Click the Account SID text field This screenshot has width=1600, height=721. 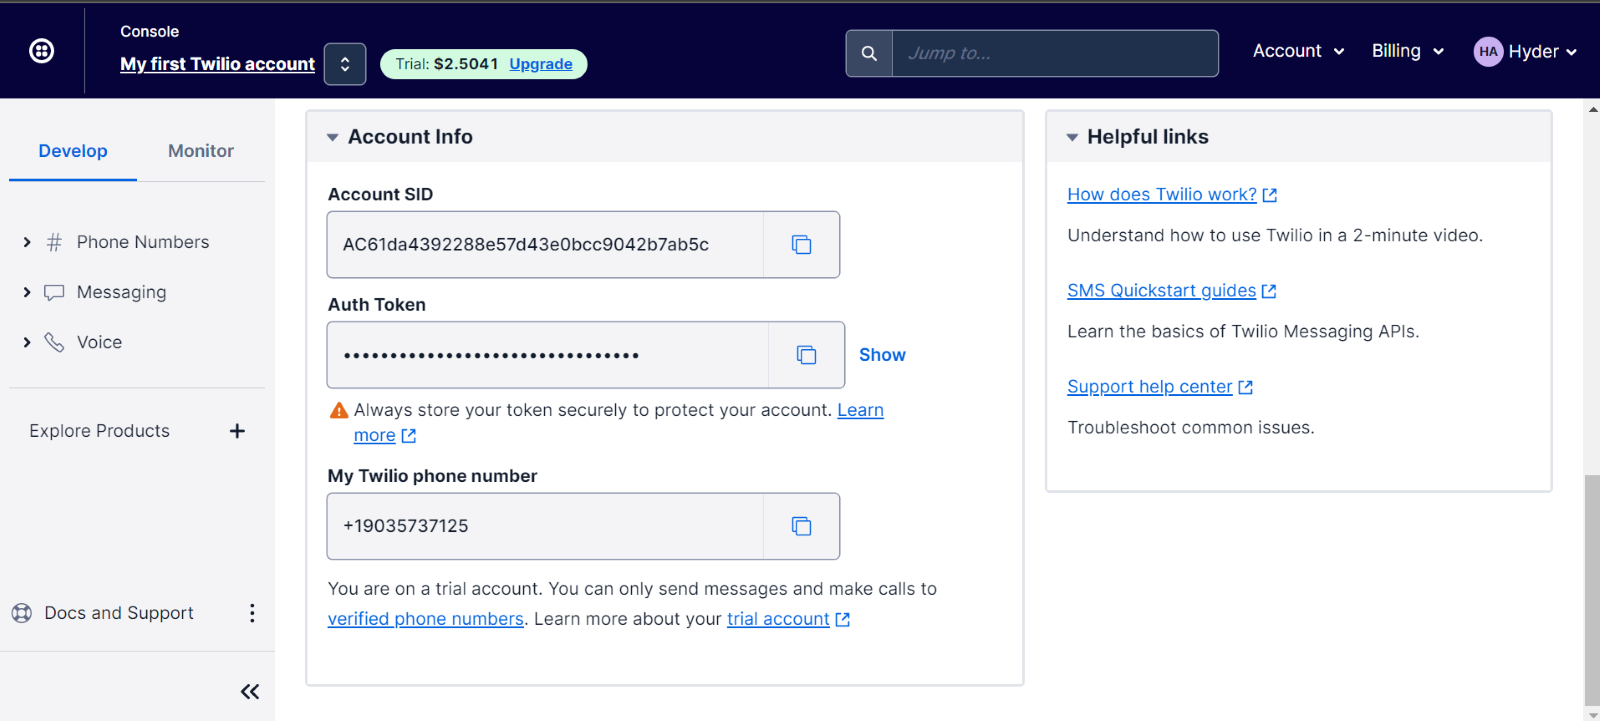[x=545, y=245]
